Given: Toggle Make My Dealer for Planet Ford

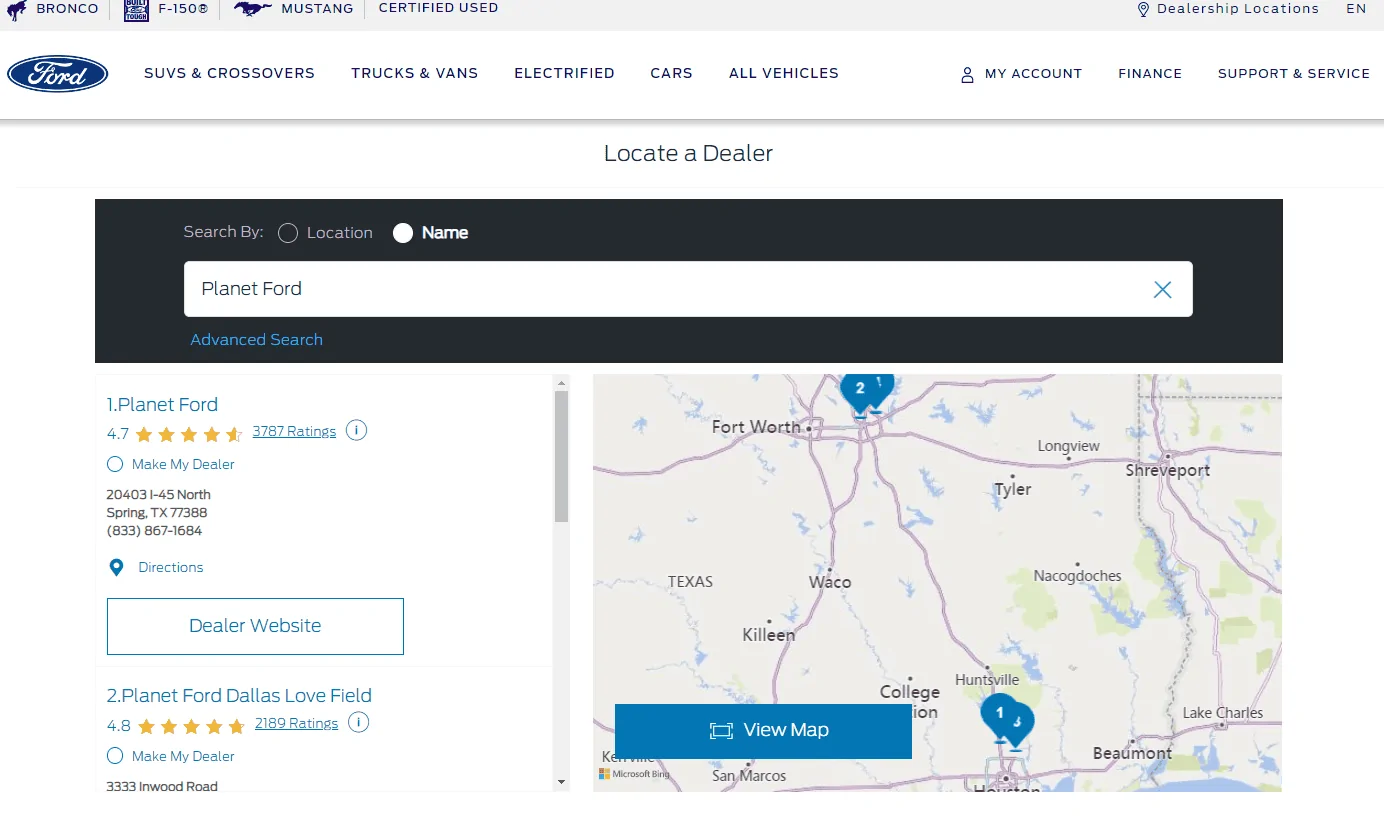Looking at the screenshot, I should coord(115,464).
